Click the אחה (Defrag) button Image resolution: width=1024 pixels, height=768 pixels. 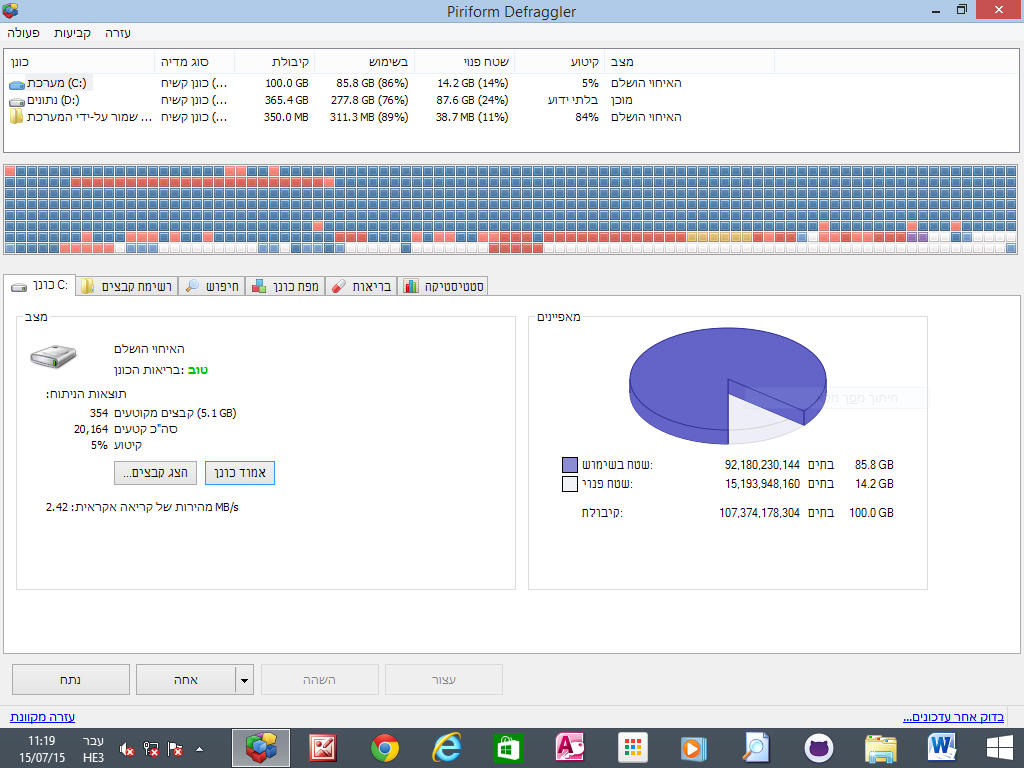185,680
